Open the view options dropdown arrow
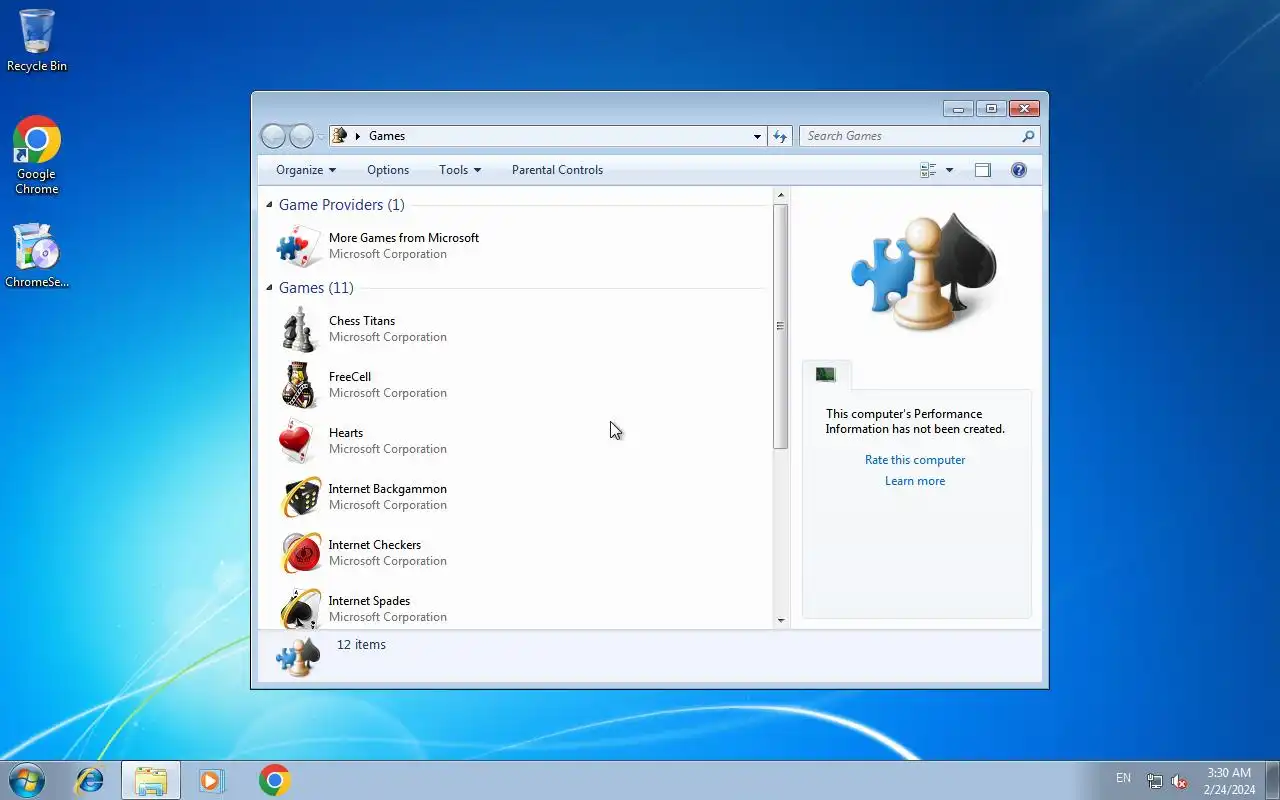1280x800 pixels. 950,170
